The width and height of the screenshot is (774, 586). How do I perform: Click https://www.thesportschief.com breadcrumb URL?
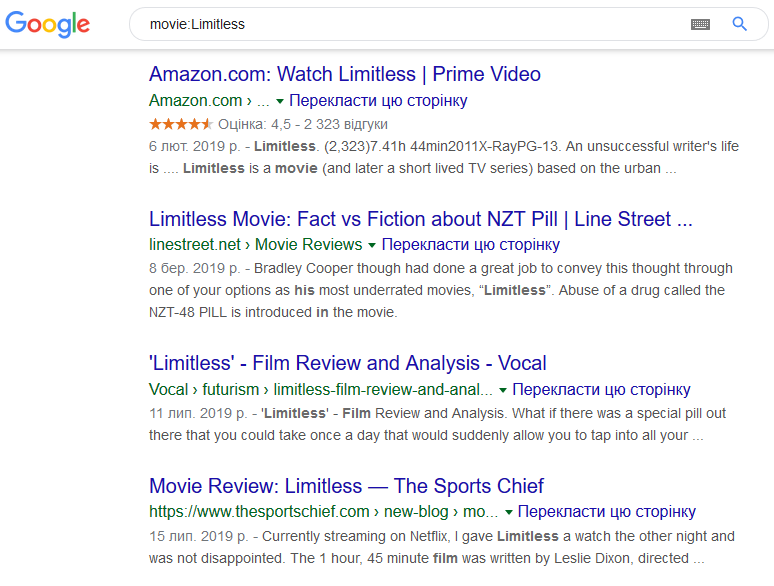click(x=323, y=511)
